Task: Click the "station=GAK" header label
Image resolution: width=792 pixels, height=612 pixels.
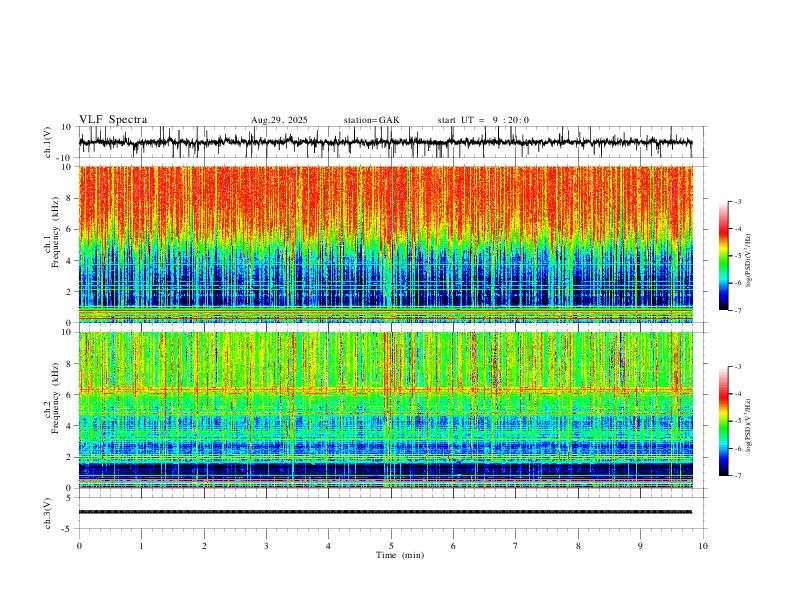Action: pos(371,120)
